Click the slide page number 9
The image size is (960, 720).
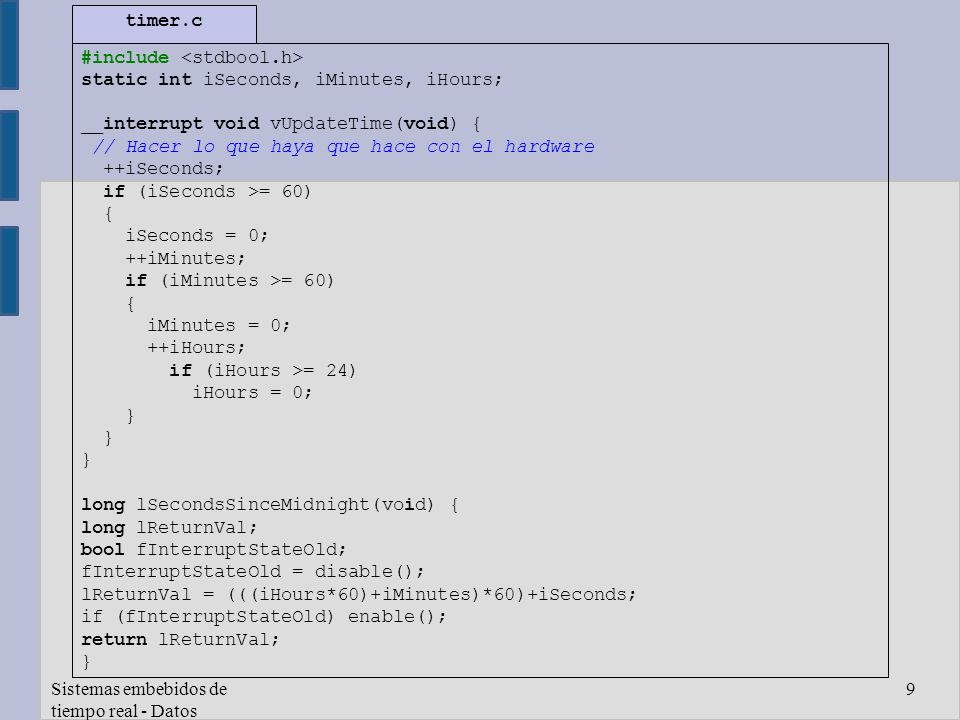910,689
